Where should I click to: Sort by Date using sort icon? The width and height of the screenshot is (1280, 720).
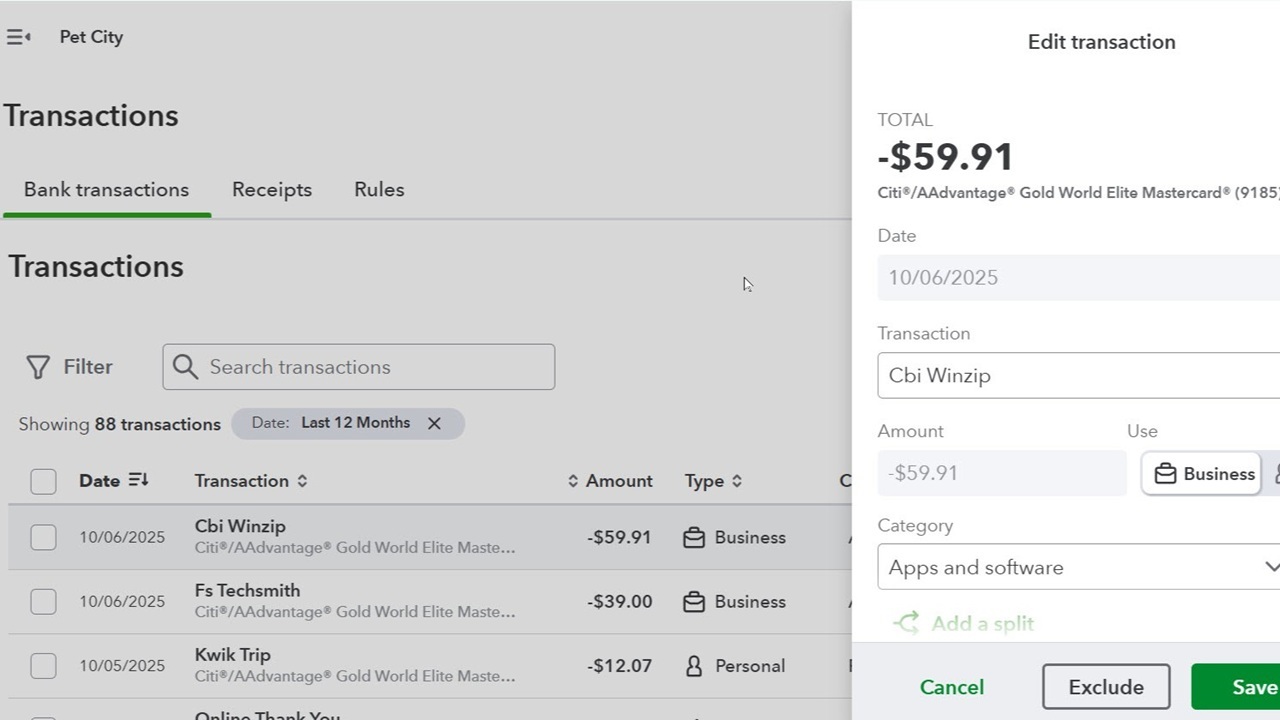tap(139, 480)
